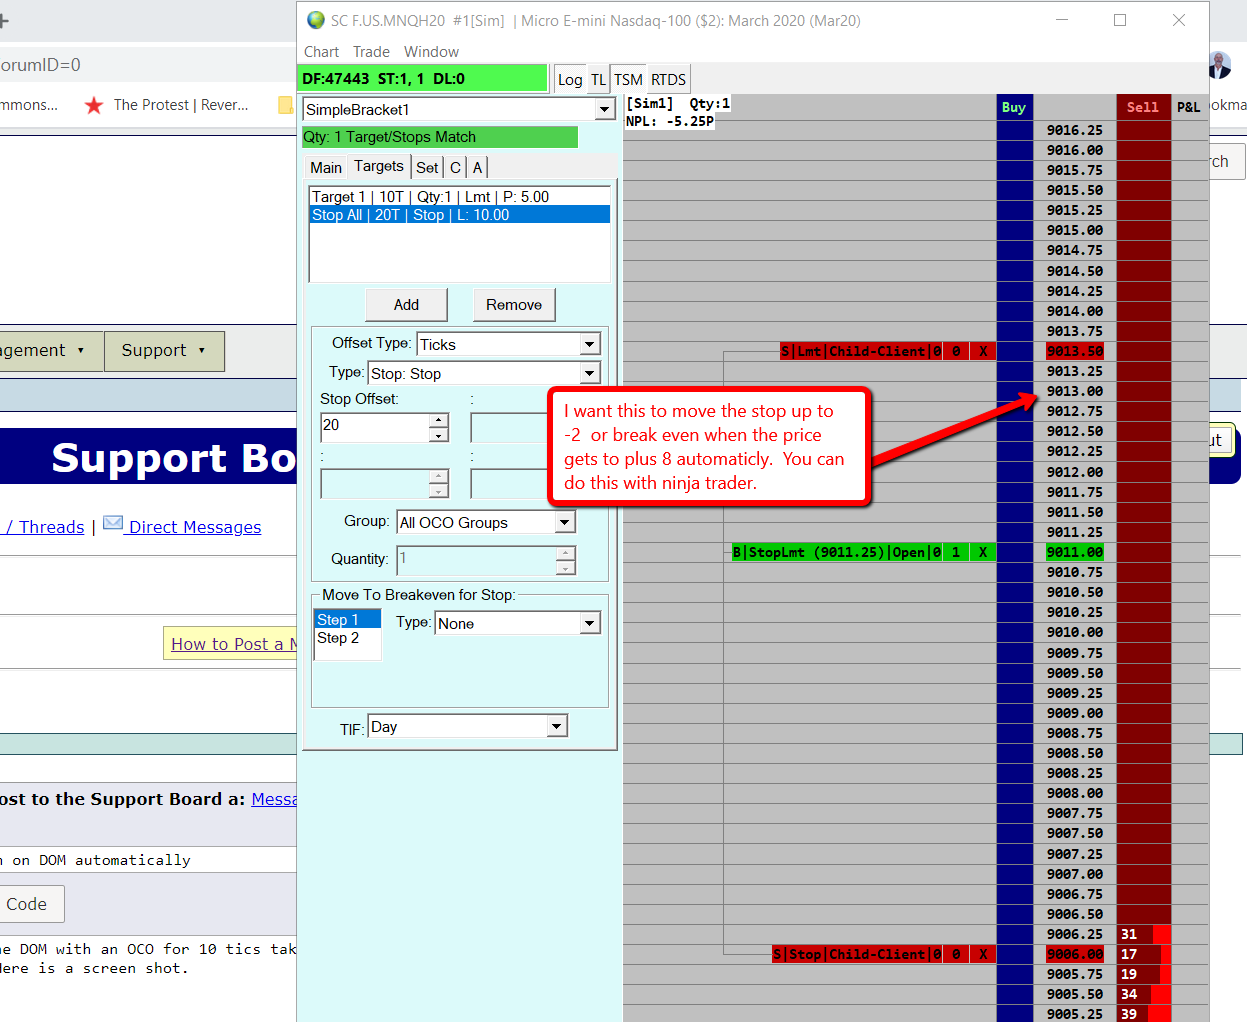The image size is (1247, 1022).
Task: Open the Support menu in browser
Action: click(164, 351)
